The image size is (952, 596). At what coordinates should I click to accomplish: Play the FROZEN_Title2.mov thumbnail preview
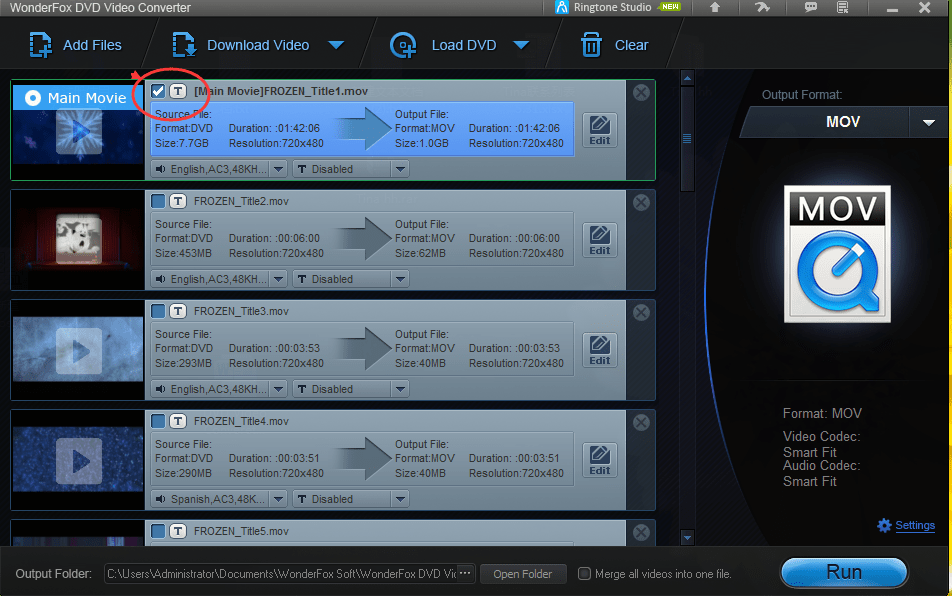[78, 240]
